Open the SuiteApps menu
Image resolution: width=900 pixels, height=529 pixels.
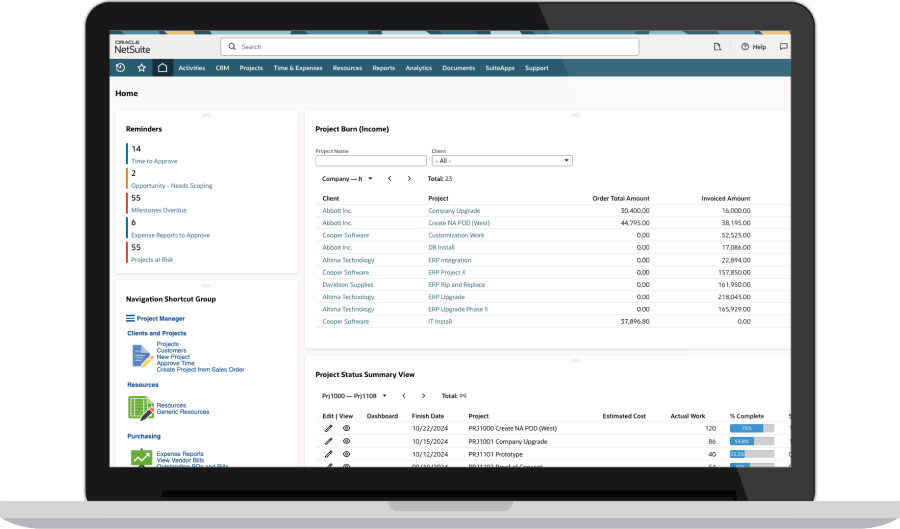tap(499, 68)
